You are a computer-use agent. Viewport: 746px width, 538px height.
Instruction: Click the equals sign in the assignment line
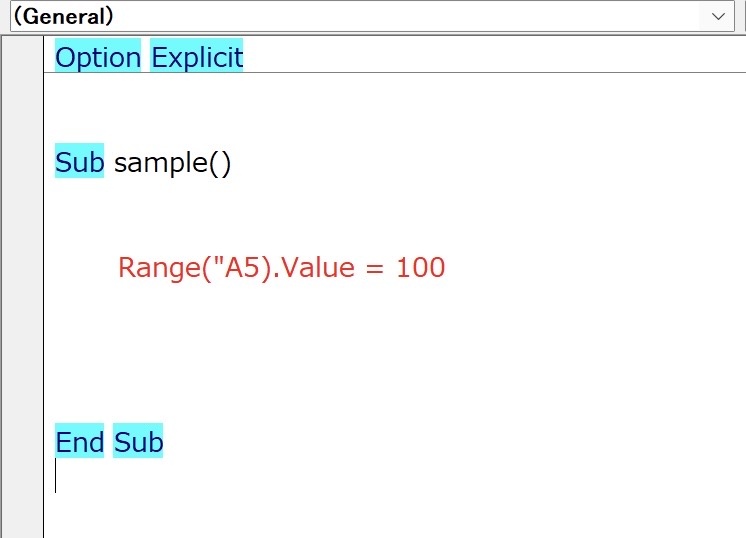(x=375, y=268)
